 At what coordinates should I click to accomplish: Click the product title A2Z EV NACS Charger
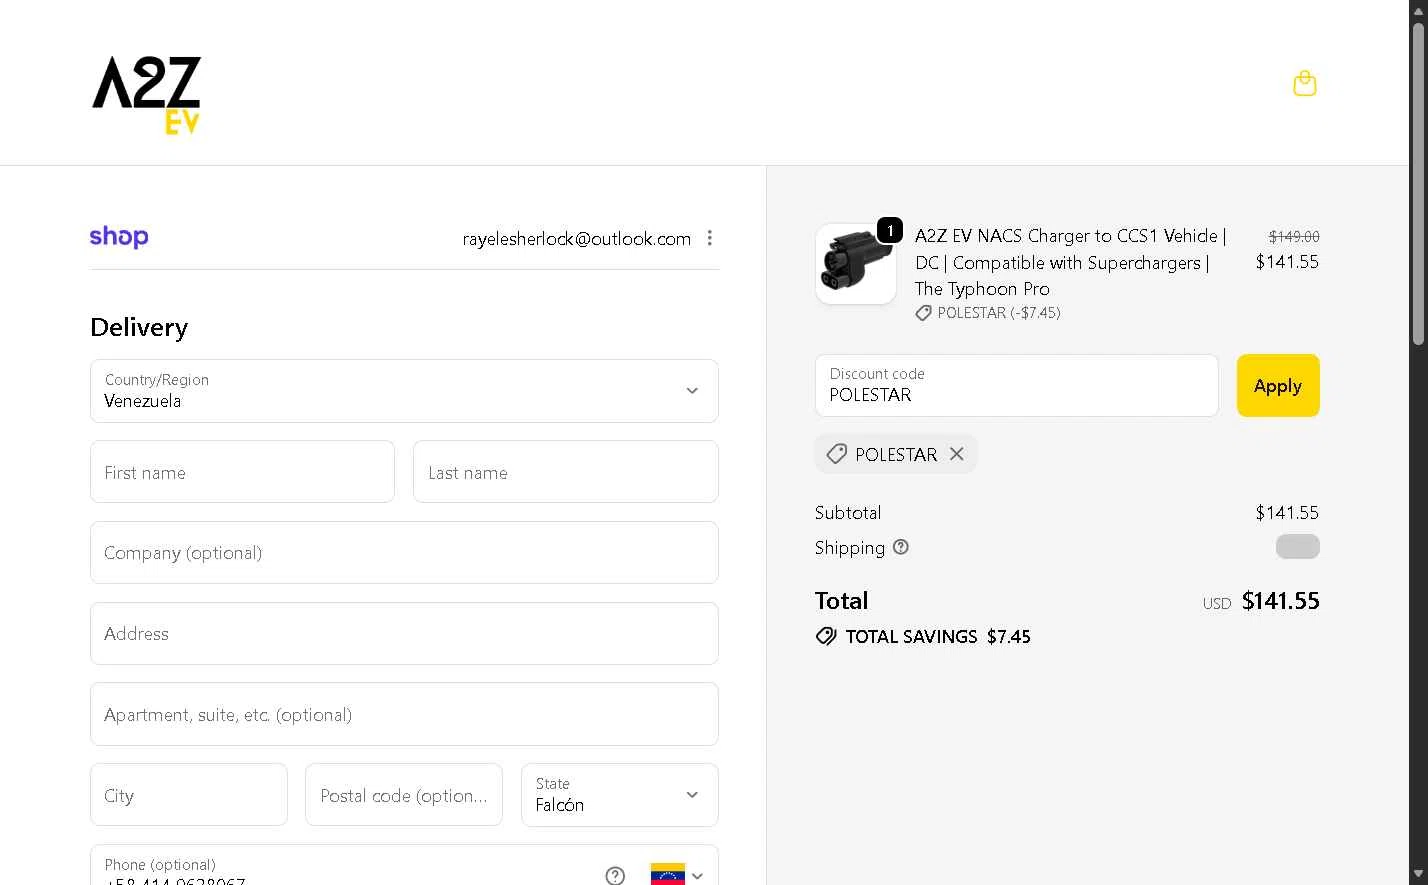tap(1071, 262)
